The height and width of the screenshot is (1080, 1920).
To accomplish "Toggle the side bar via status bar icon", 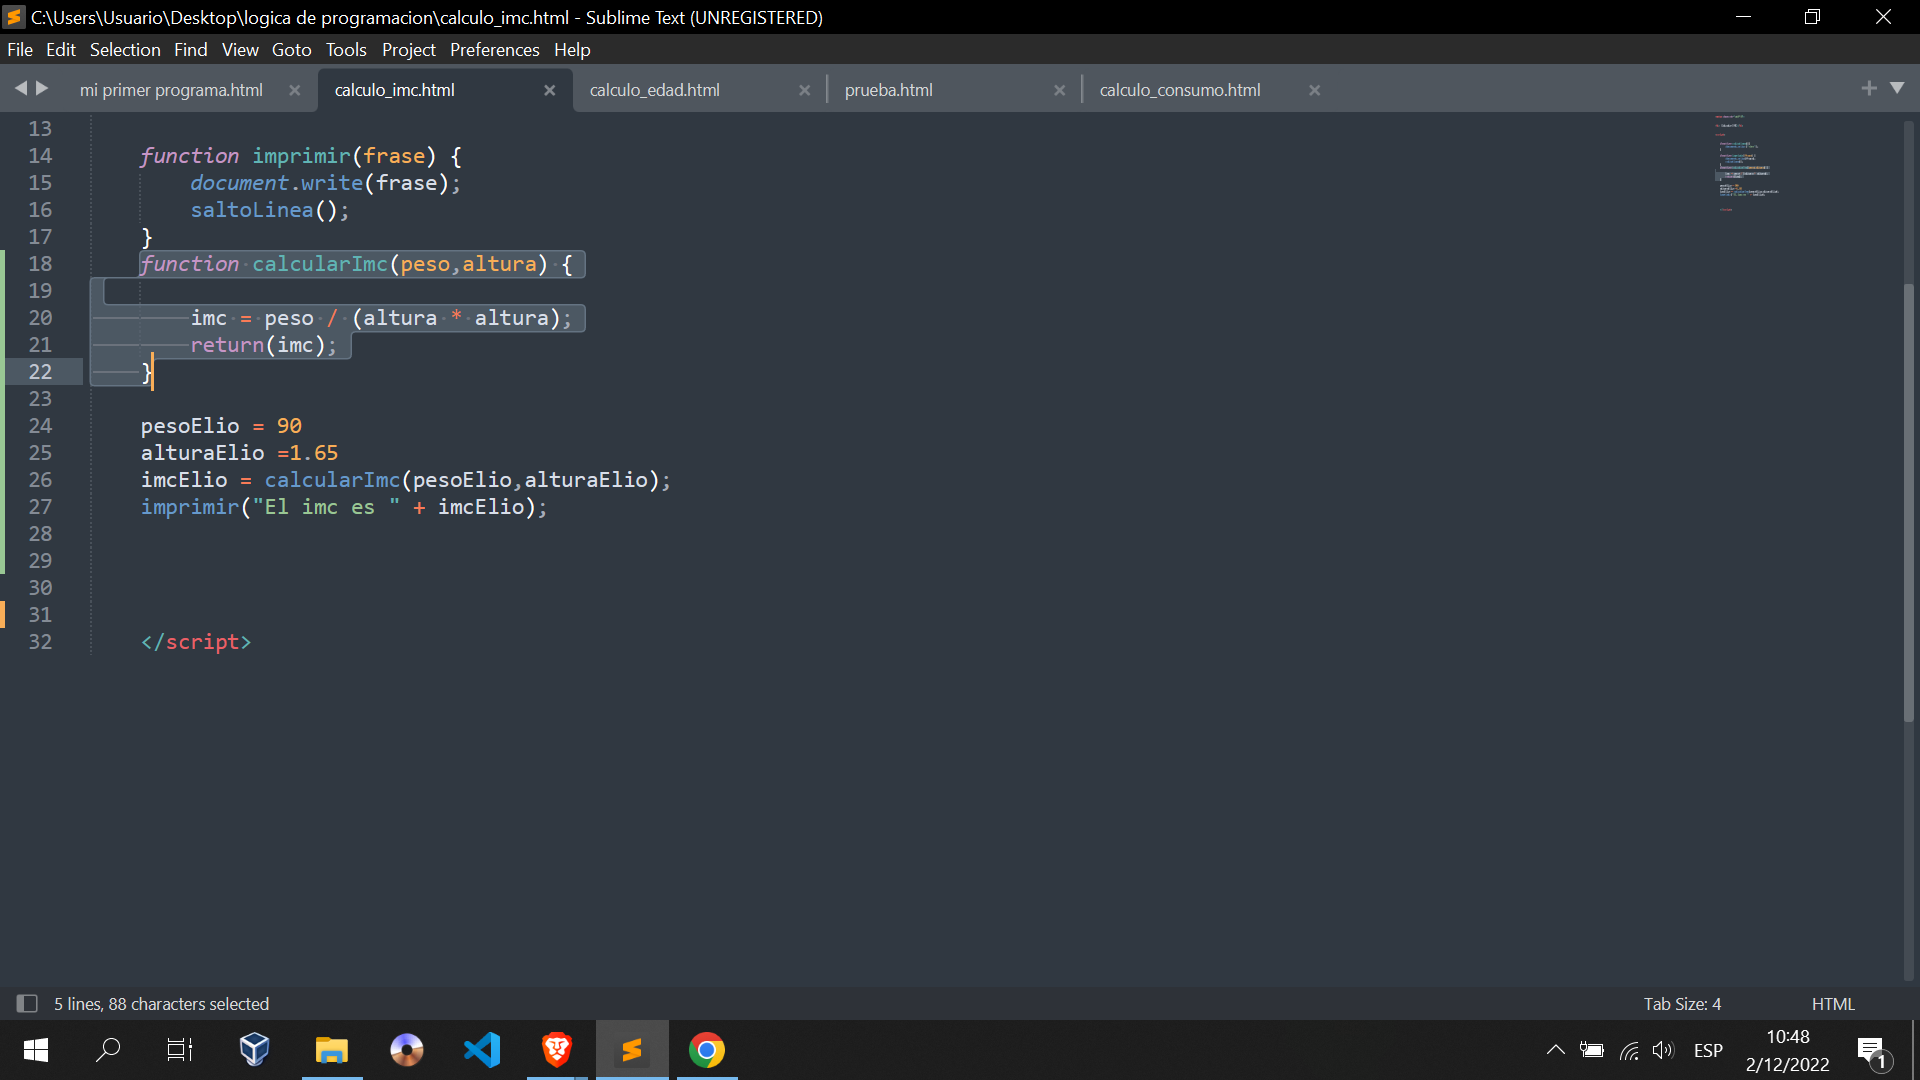I will pos(27,1003).
